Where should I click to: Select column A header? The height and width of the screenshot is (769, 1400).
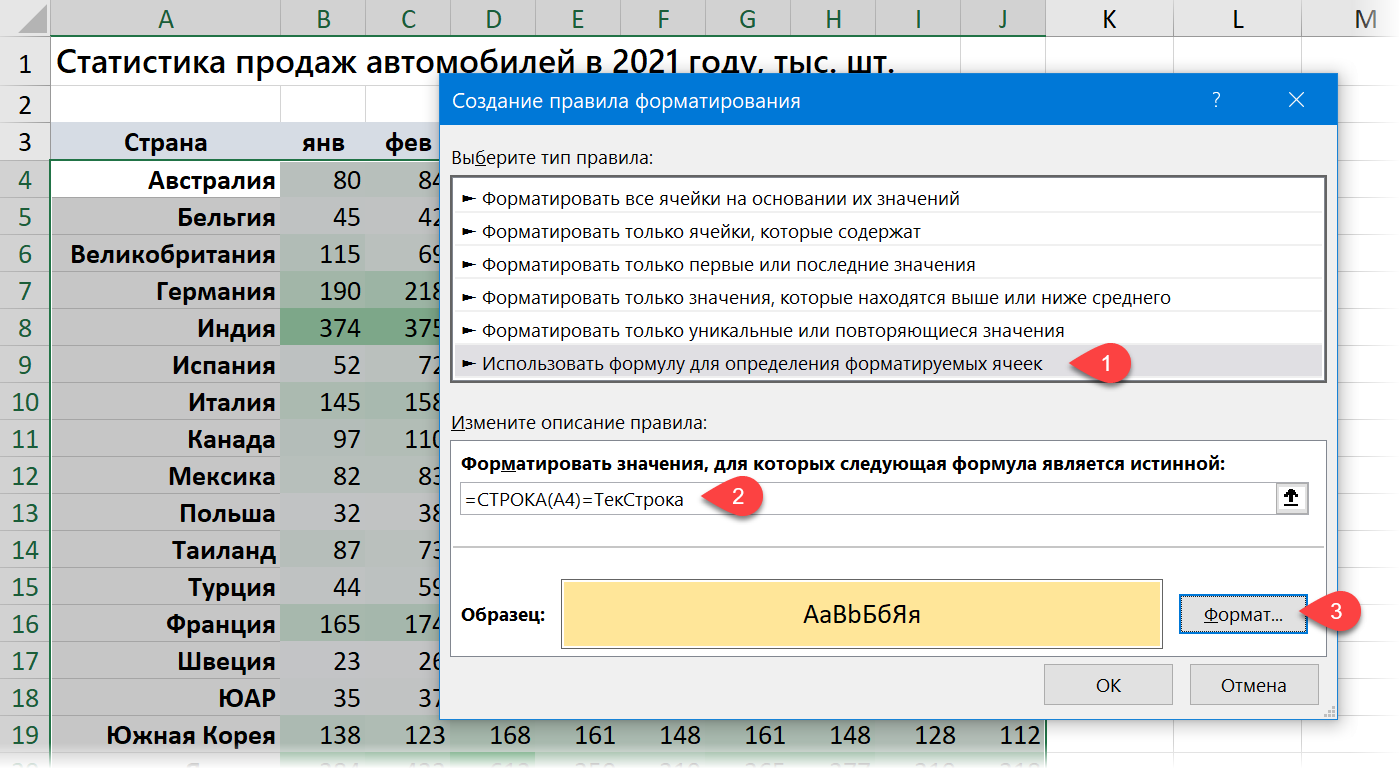pos(165,18)
